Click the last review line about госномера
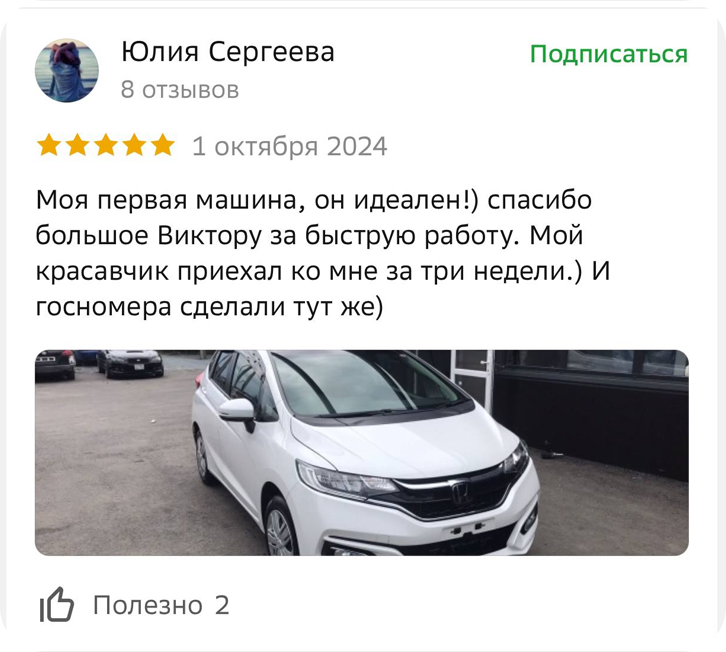Viewport: 726px width, 652px height. coord(210,307)
